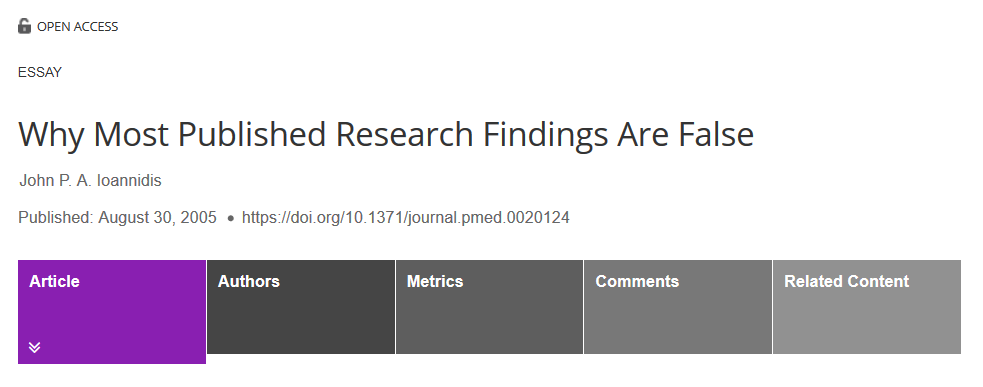
Task: Click the word "Findings" in the title
Action: click(x=545, y=135)
